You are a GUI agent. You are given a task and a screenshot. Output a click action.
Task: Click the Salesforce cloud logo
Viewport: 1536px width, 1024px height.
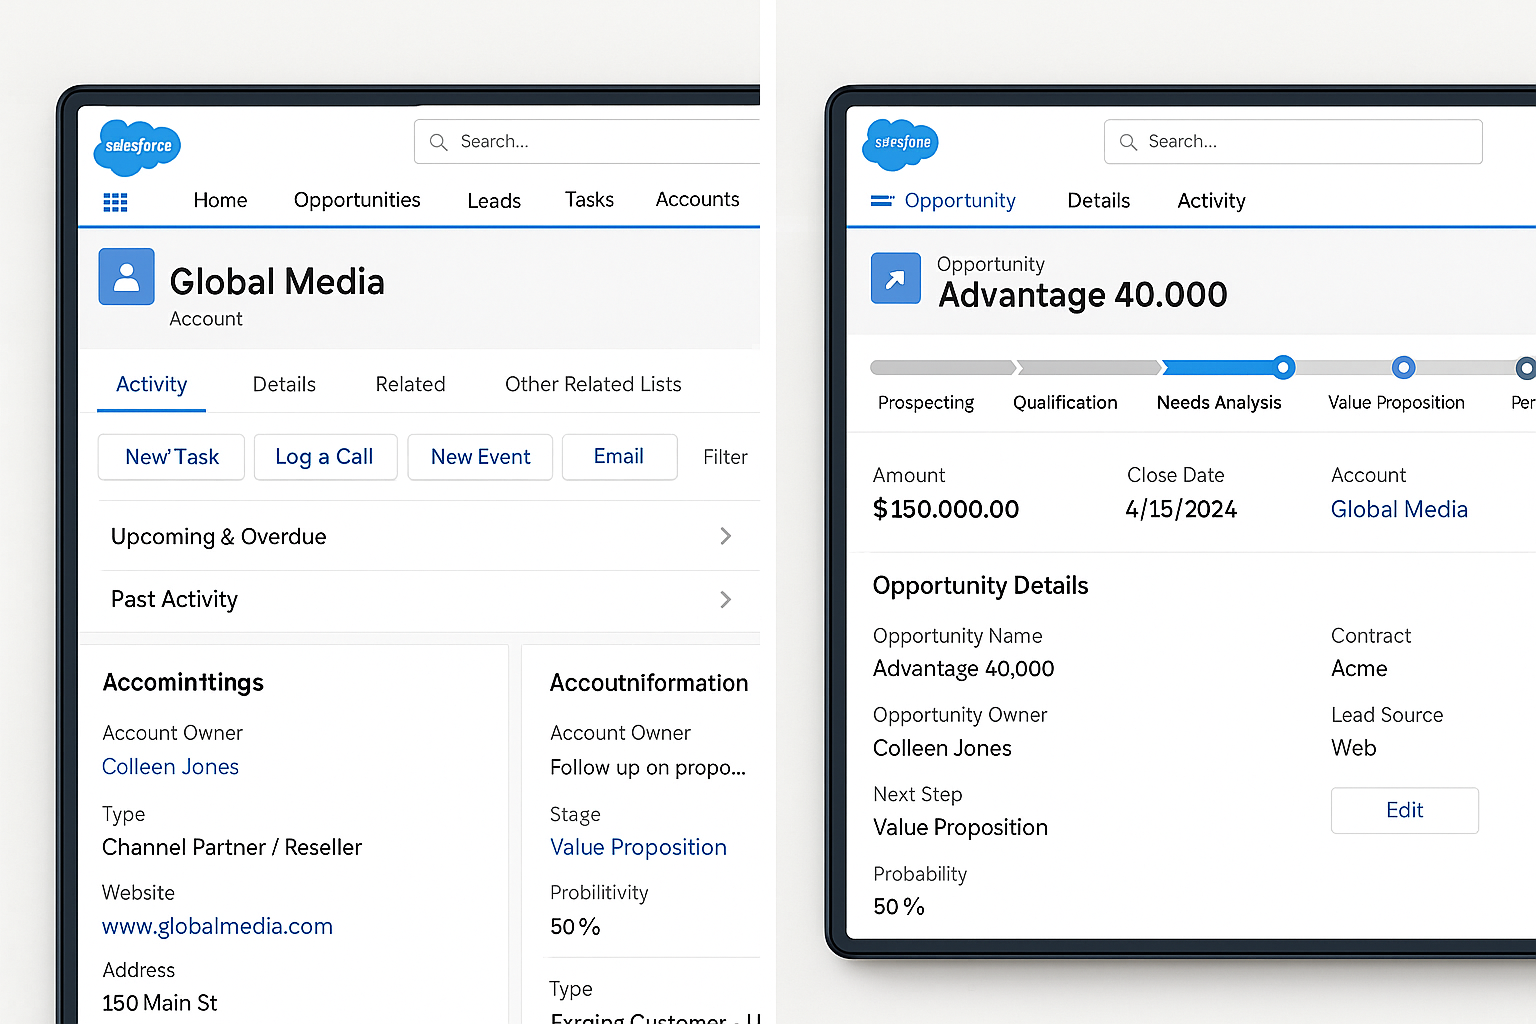point(136,147)
